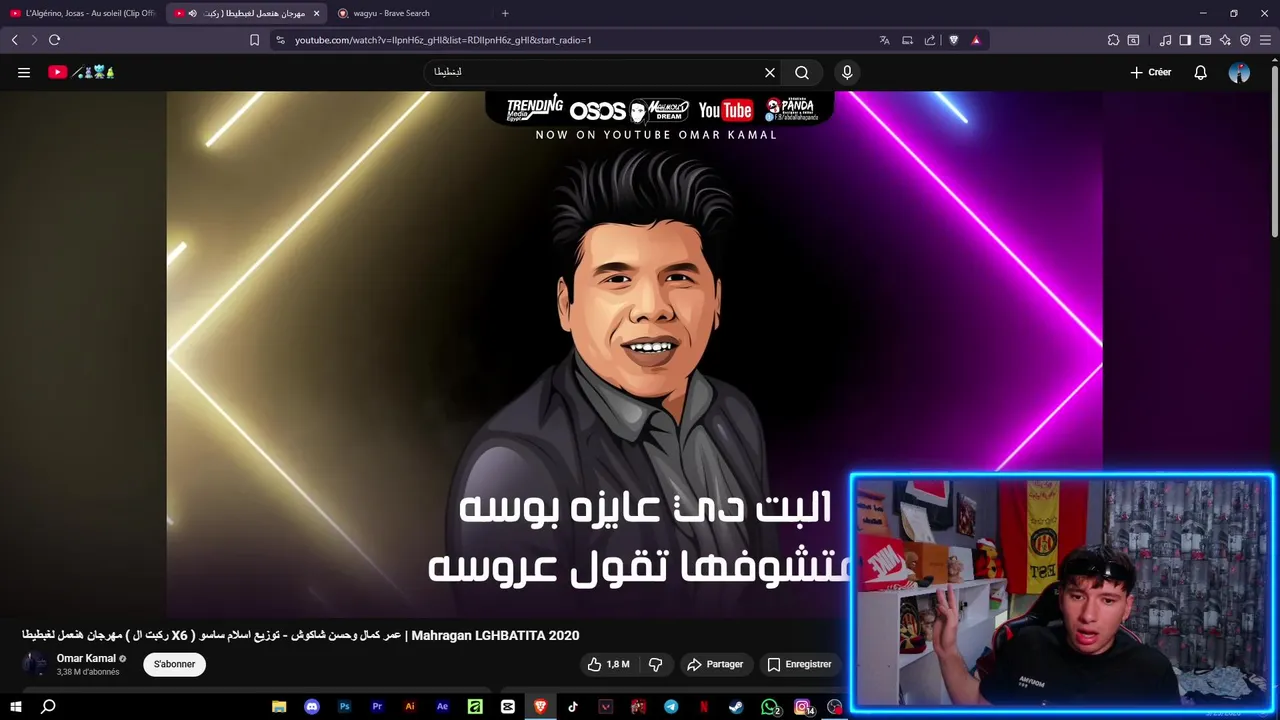This screenshot has height=720, width=1280.
Task: Open Discord from taskbar
Action: (x=312, y=707)
